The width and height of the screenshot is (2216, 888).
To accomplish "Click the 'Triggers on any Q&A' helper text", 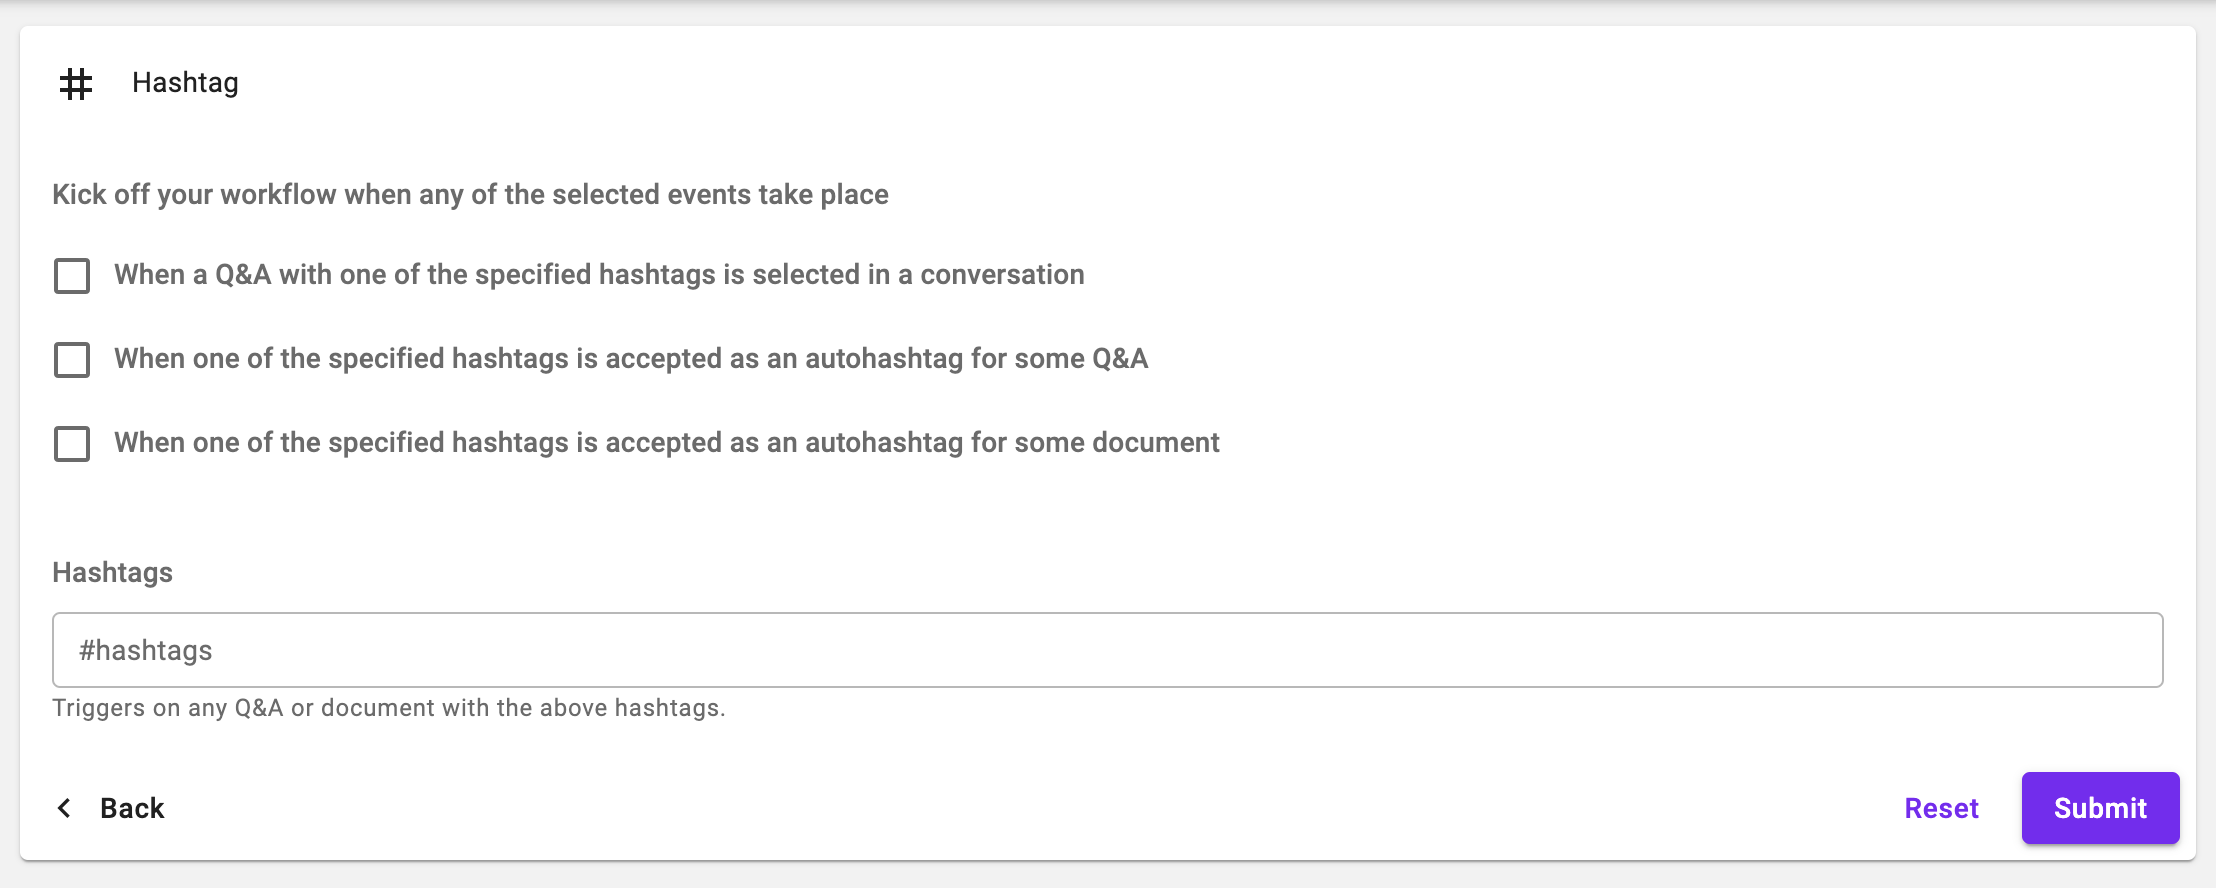I will tap(388, 708).
